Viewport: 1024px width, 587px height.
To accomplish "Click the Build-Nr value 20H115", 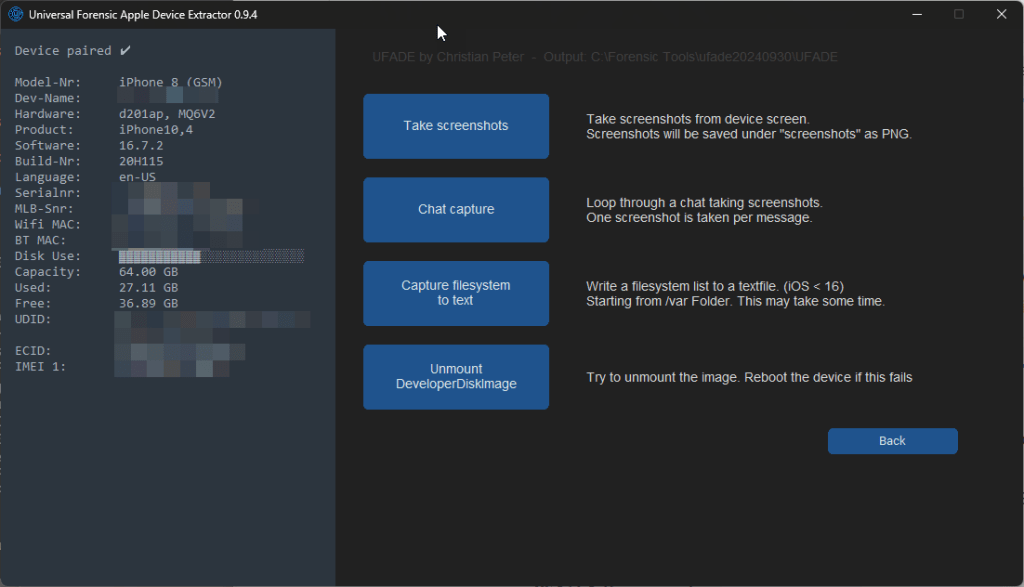I will point(141,161).
